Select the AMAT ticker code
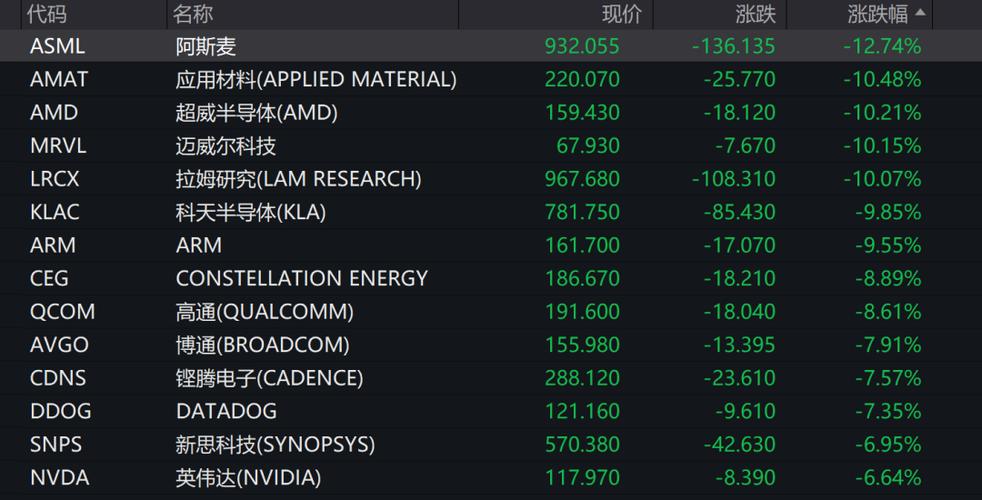The width and height of the screenshot is (982, 500). click(x=59, y=80)
